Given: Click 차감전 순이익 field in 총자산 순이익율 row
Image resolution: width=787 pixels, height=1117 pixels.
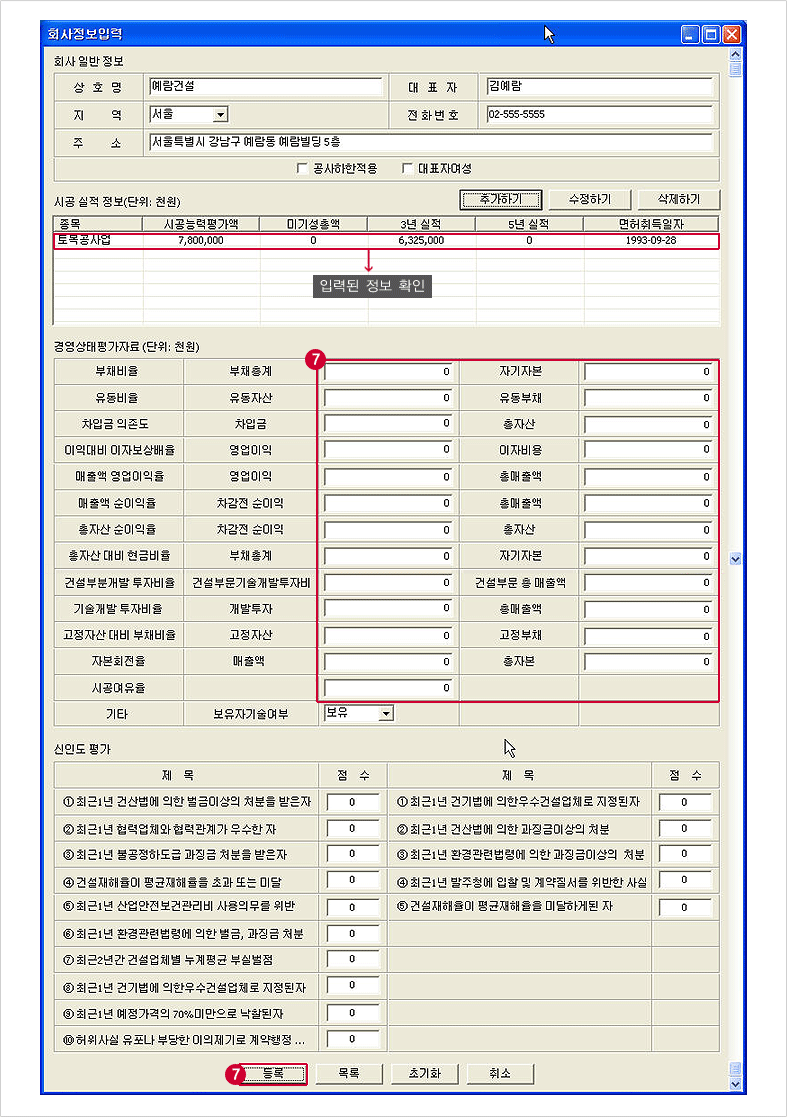Looking at the screenshot, I should (388, 530).
